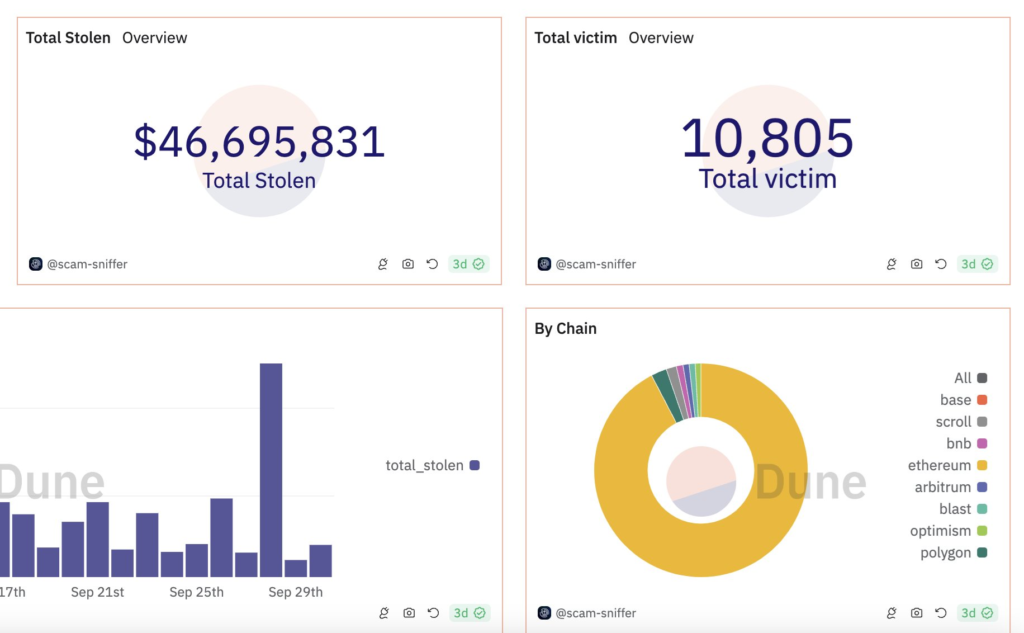The image size is (1024, 633).
Task: Capture screenshot of the Total victim widget
Action: point(917,264)
